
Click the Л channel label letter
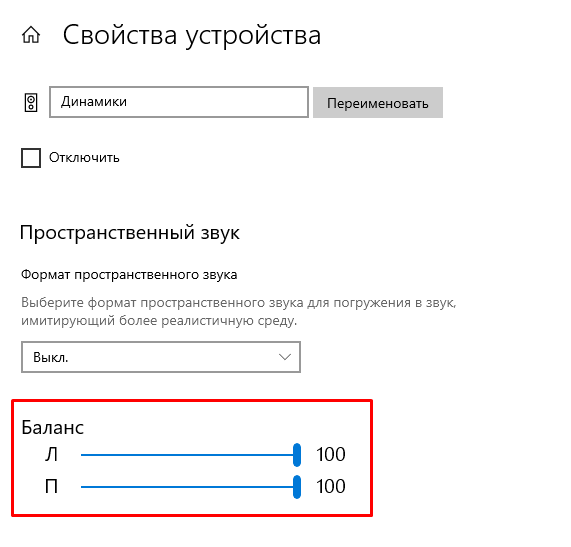coord(51,455)
